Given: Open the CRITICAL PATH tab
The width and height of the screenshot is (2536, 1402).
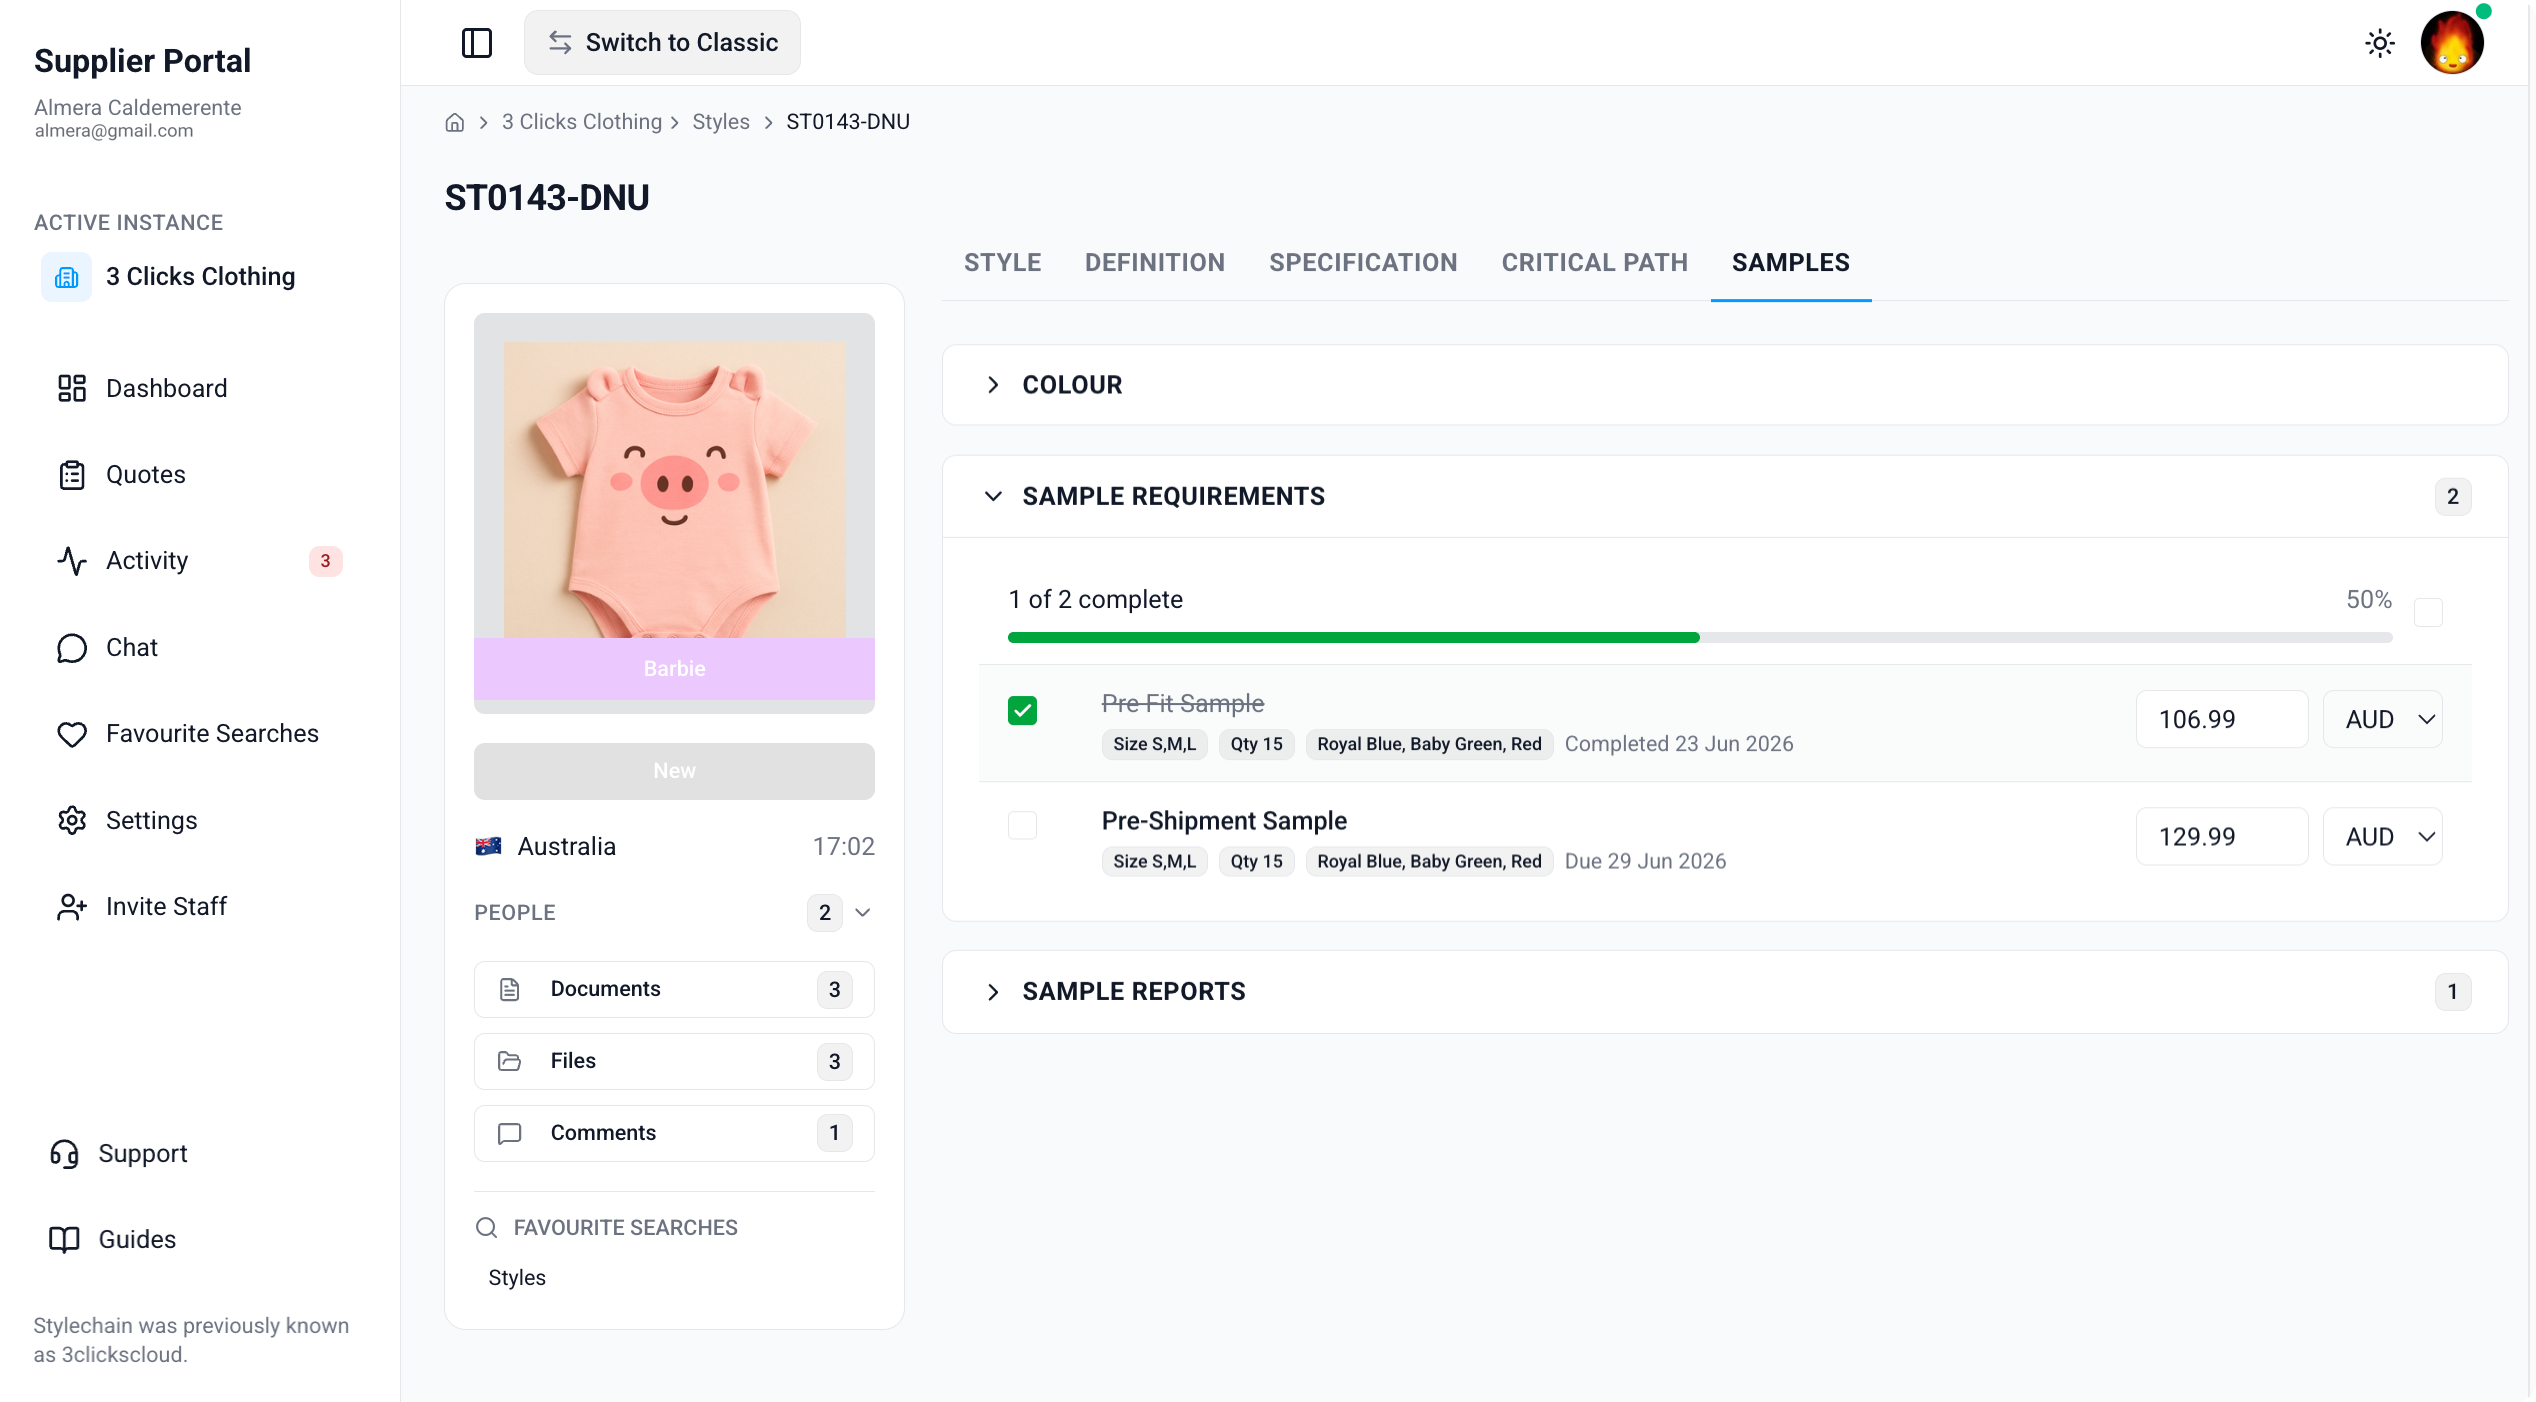Looking at the screenshot, I should 1594,263.
